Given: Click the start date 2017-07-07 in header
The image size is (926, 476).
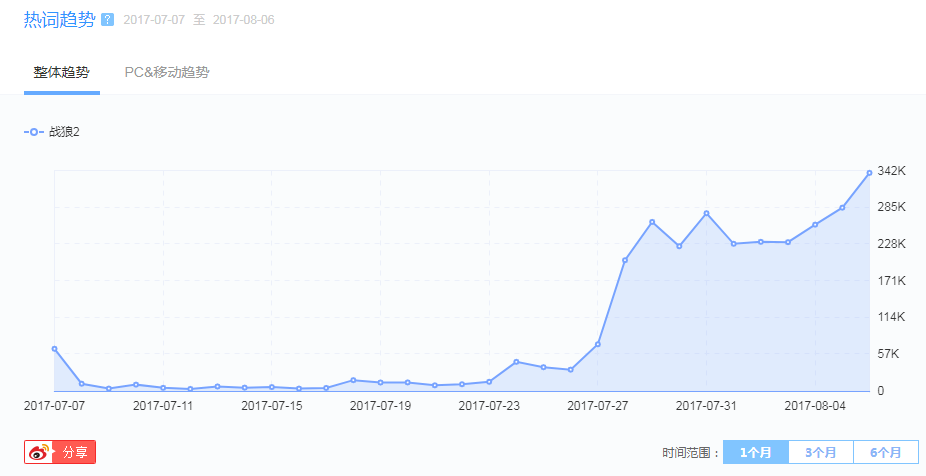Looking at the screenshot, I should click(157, 20).
